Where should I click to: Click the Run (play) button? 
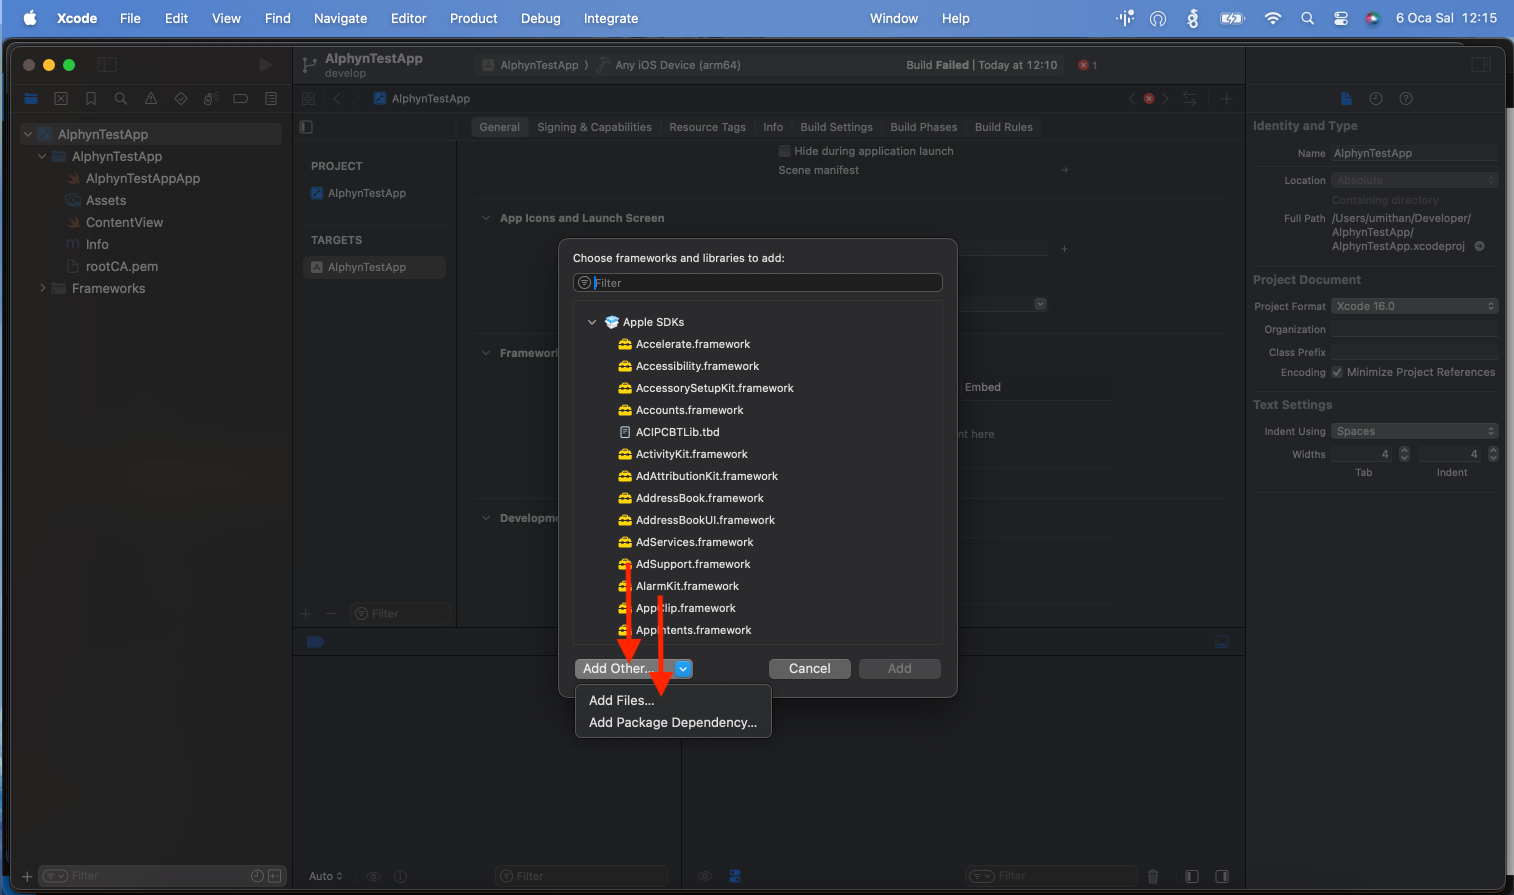(265, 65)
